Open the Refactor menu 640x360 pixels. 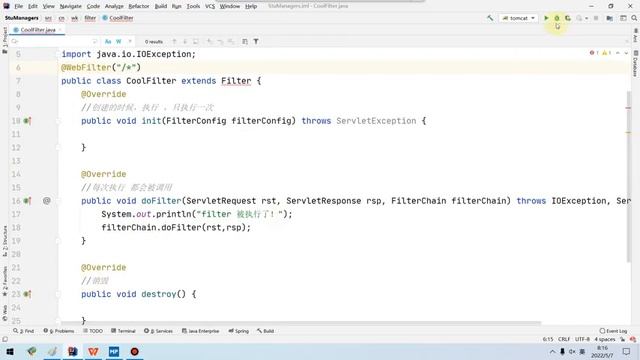click(x=139, y=6)
